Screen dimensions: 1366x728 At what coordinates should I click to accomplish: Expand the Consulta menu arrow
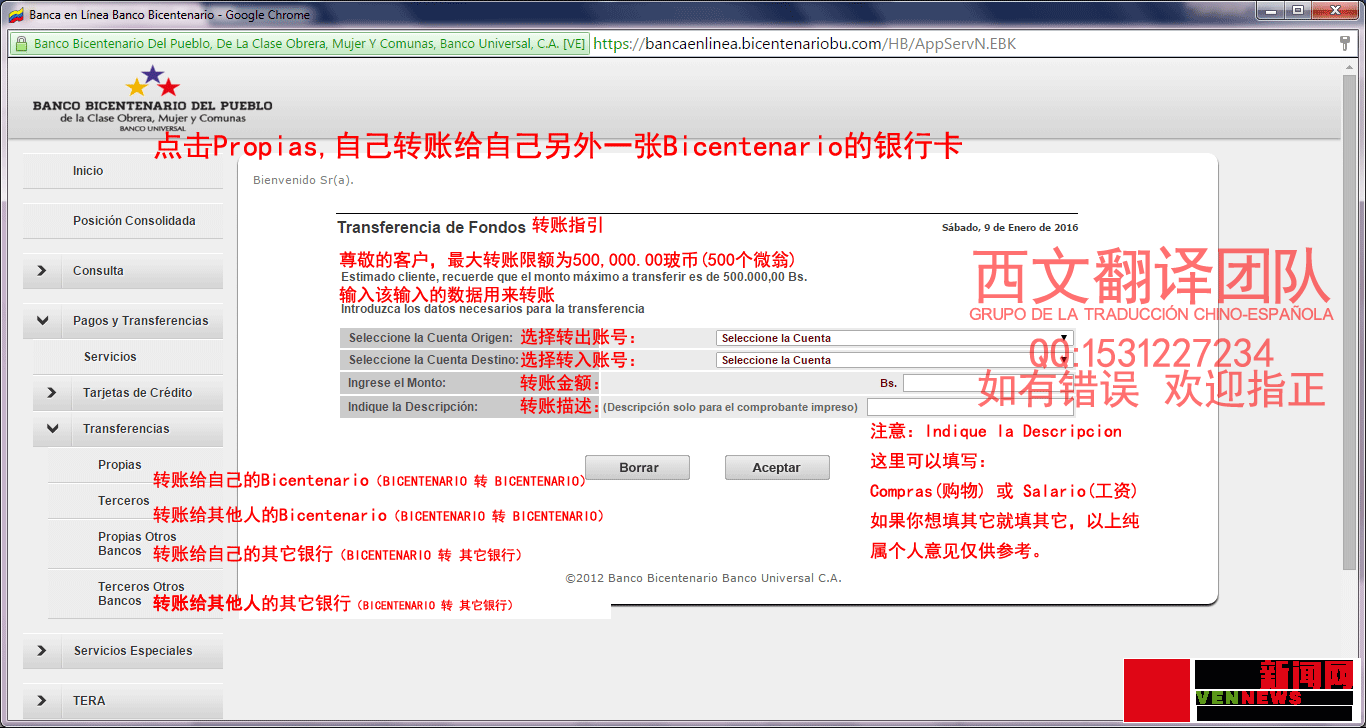point(41,271)
